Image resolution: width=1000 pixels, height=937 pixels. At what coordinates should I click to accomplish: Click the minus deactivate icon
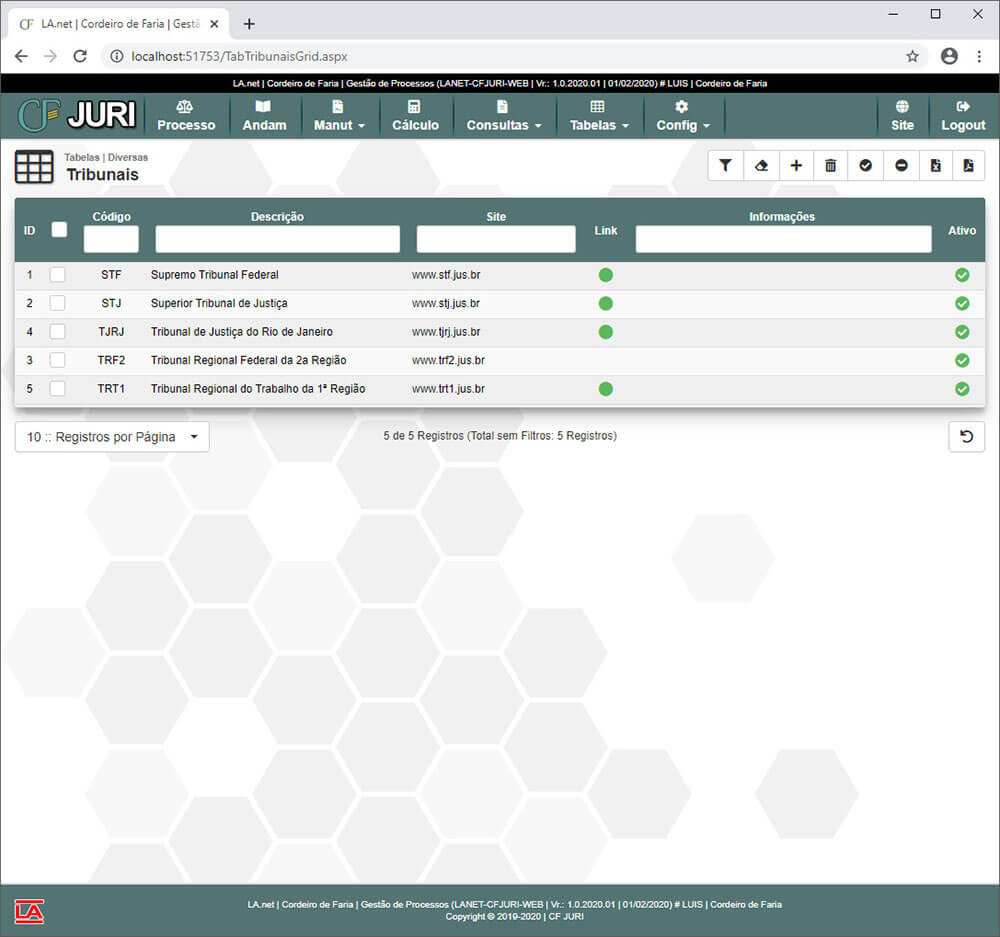coord(901,166)
